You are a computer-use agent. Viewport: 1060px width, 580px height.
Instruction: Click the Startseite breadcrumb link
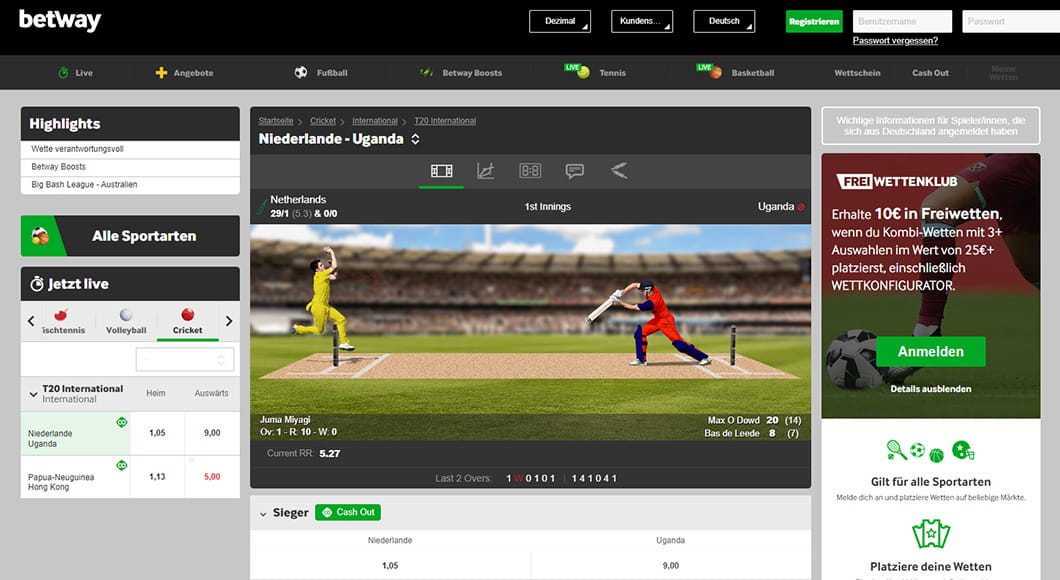276,121
